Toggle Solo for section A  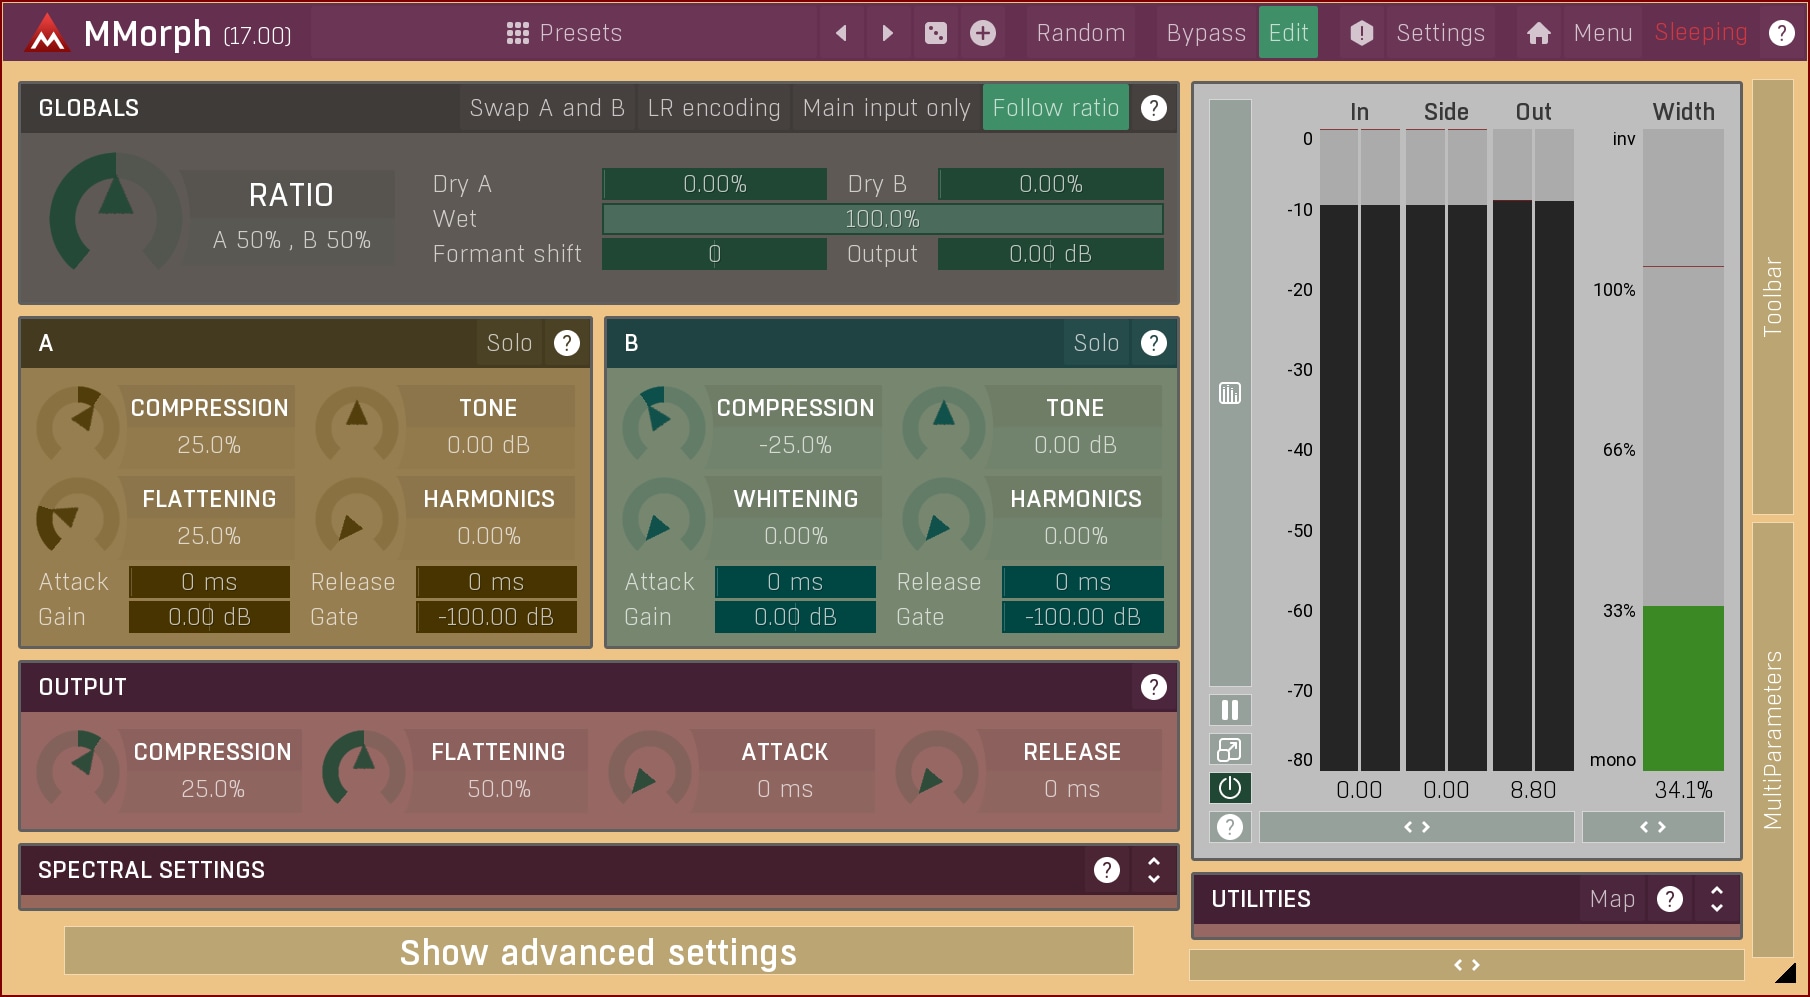509,343
